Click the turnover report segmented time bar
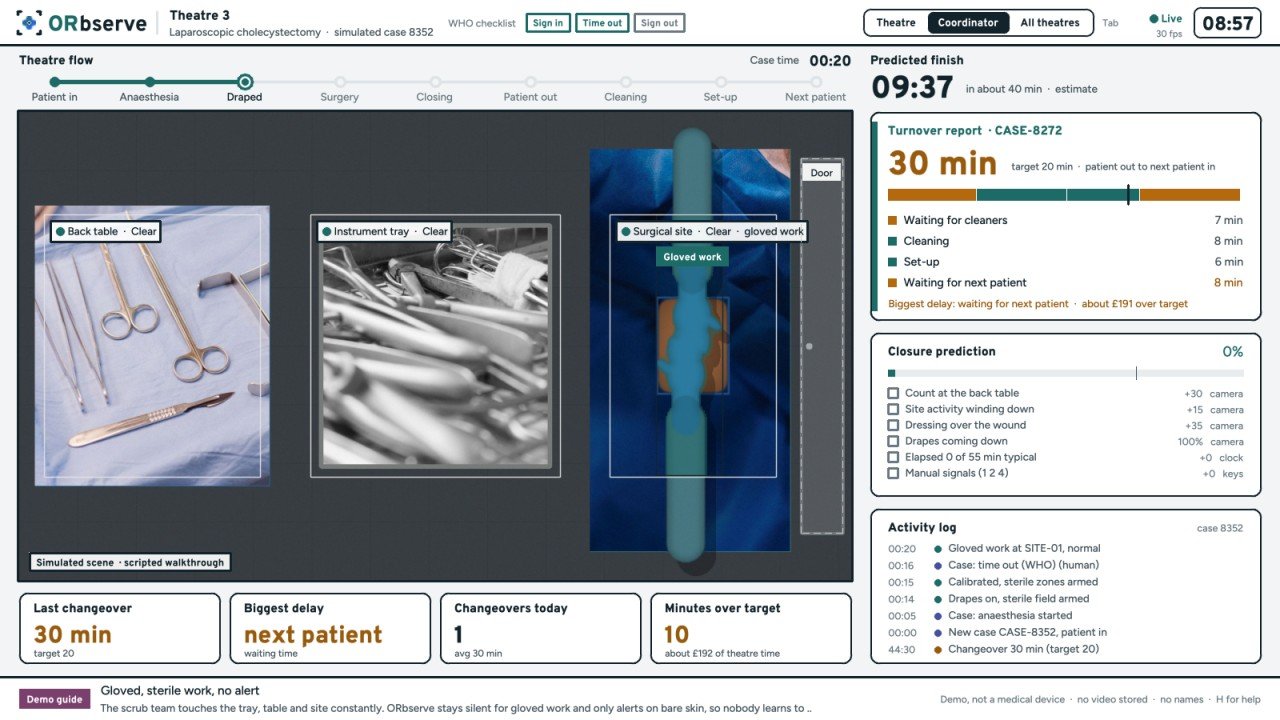 [x=1064, y=196]
